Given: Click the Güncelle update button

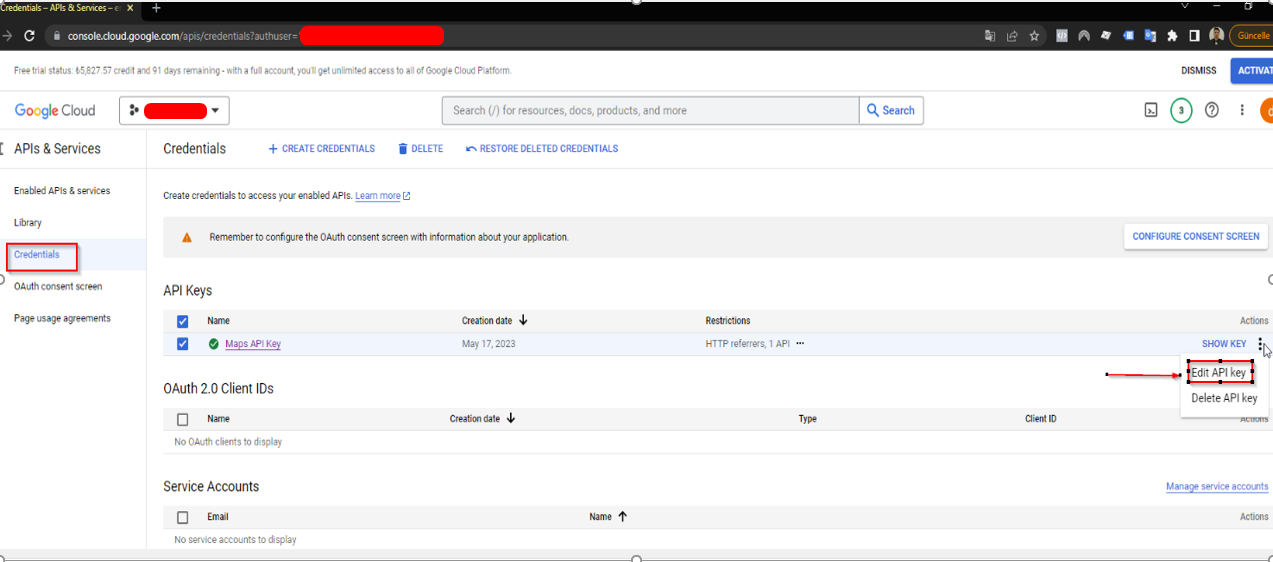Looking at the screenshot, I should pos(1253,35).
